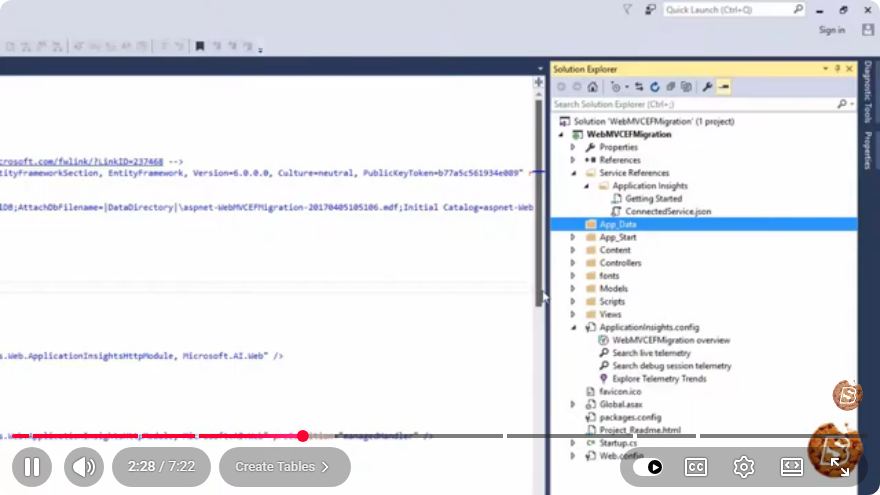Click the video progress bar scrubber dot
Screen dimensions: 880x495
(x=302, y=436)
